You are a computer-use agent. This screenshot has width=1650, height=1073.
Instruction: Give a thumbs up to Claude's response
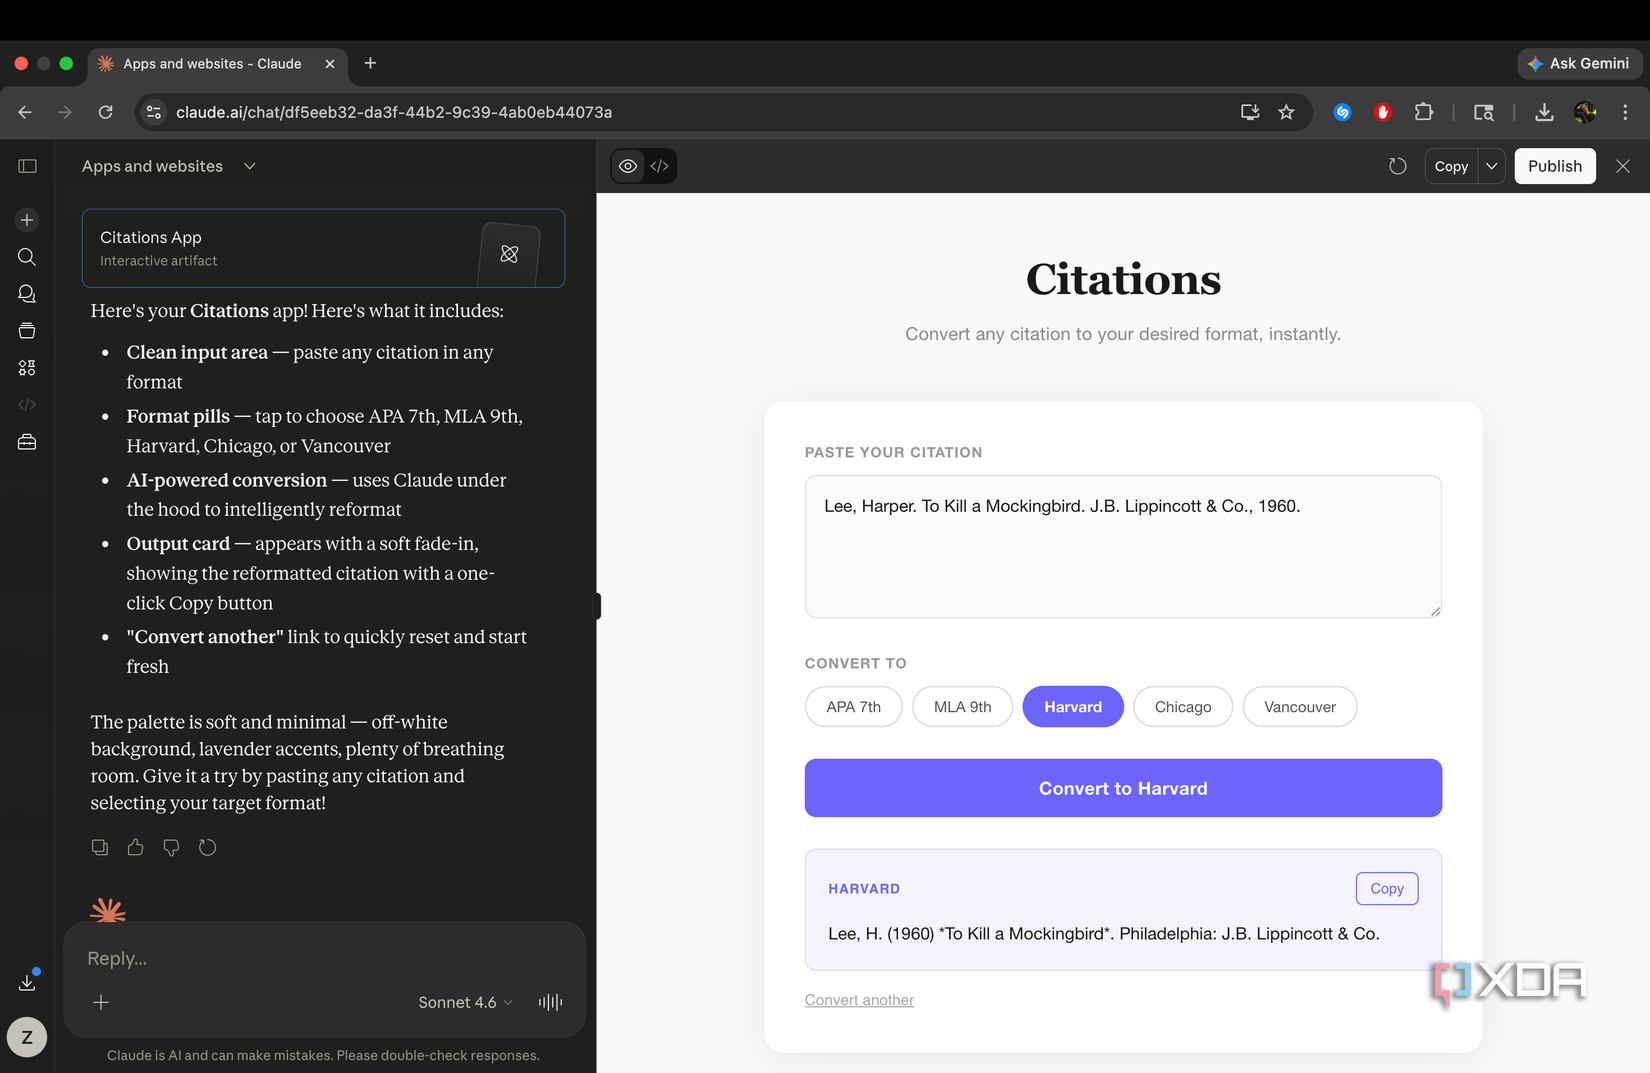pos(135,847)
